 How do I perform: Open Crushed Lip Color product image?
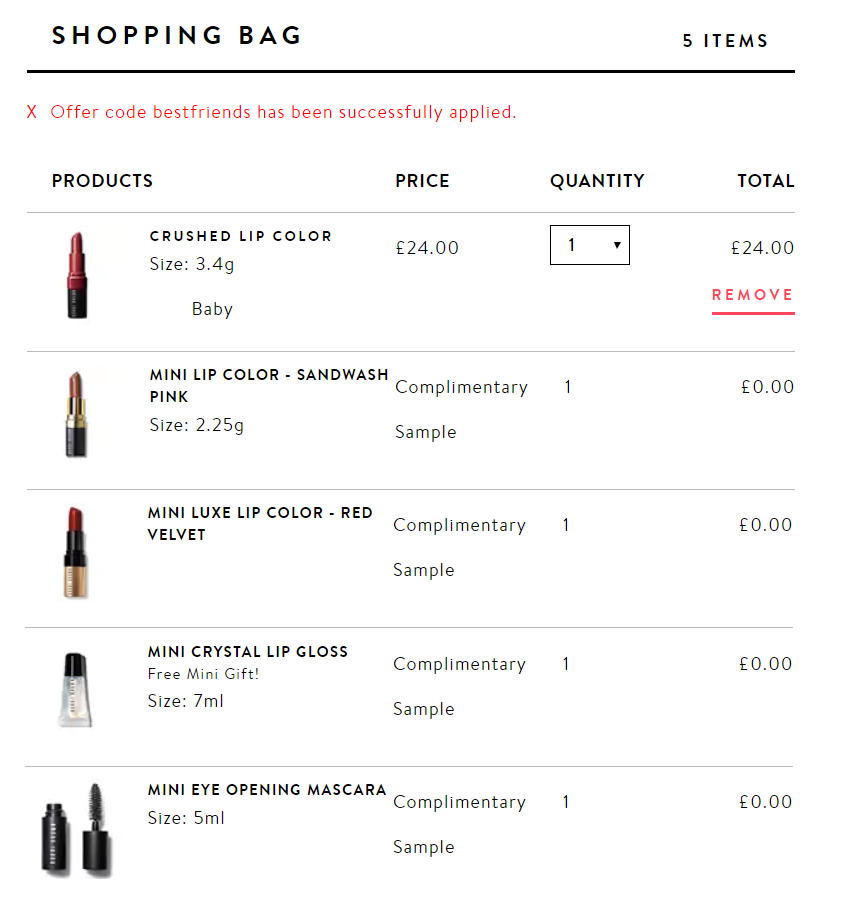77,275
